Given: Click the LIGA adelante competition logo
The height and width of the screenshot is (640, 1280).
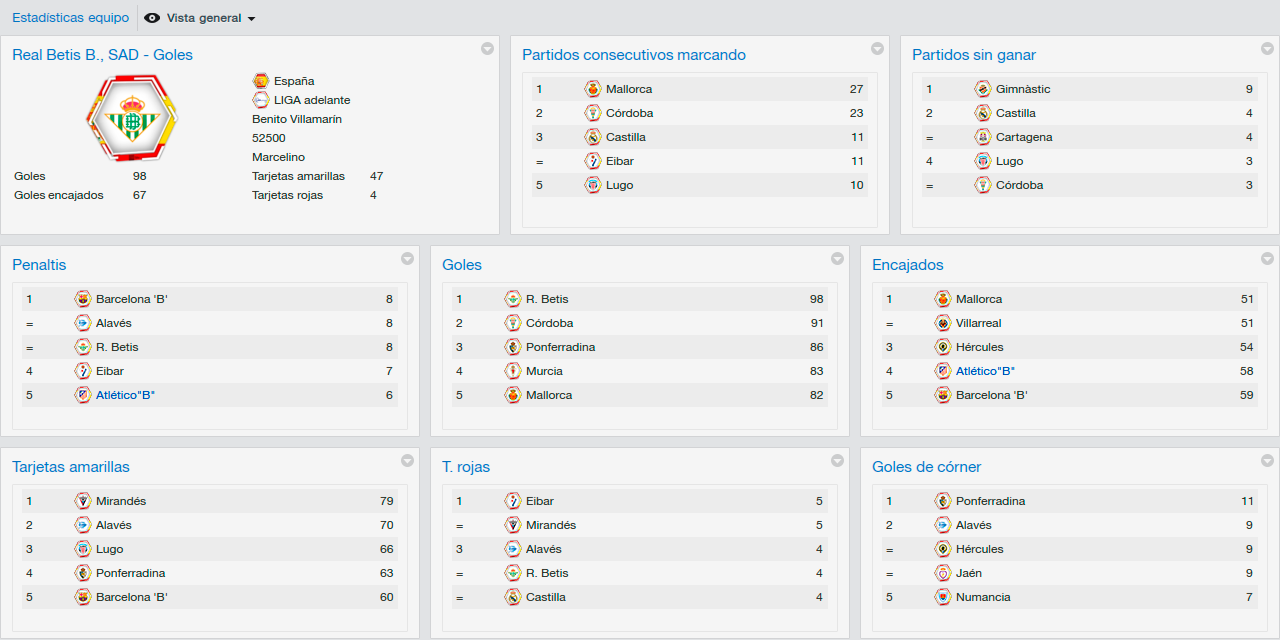Looking at the screenshot, I should (x=261, y=100).
